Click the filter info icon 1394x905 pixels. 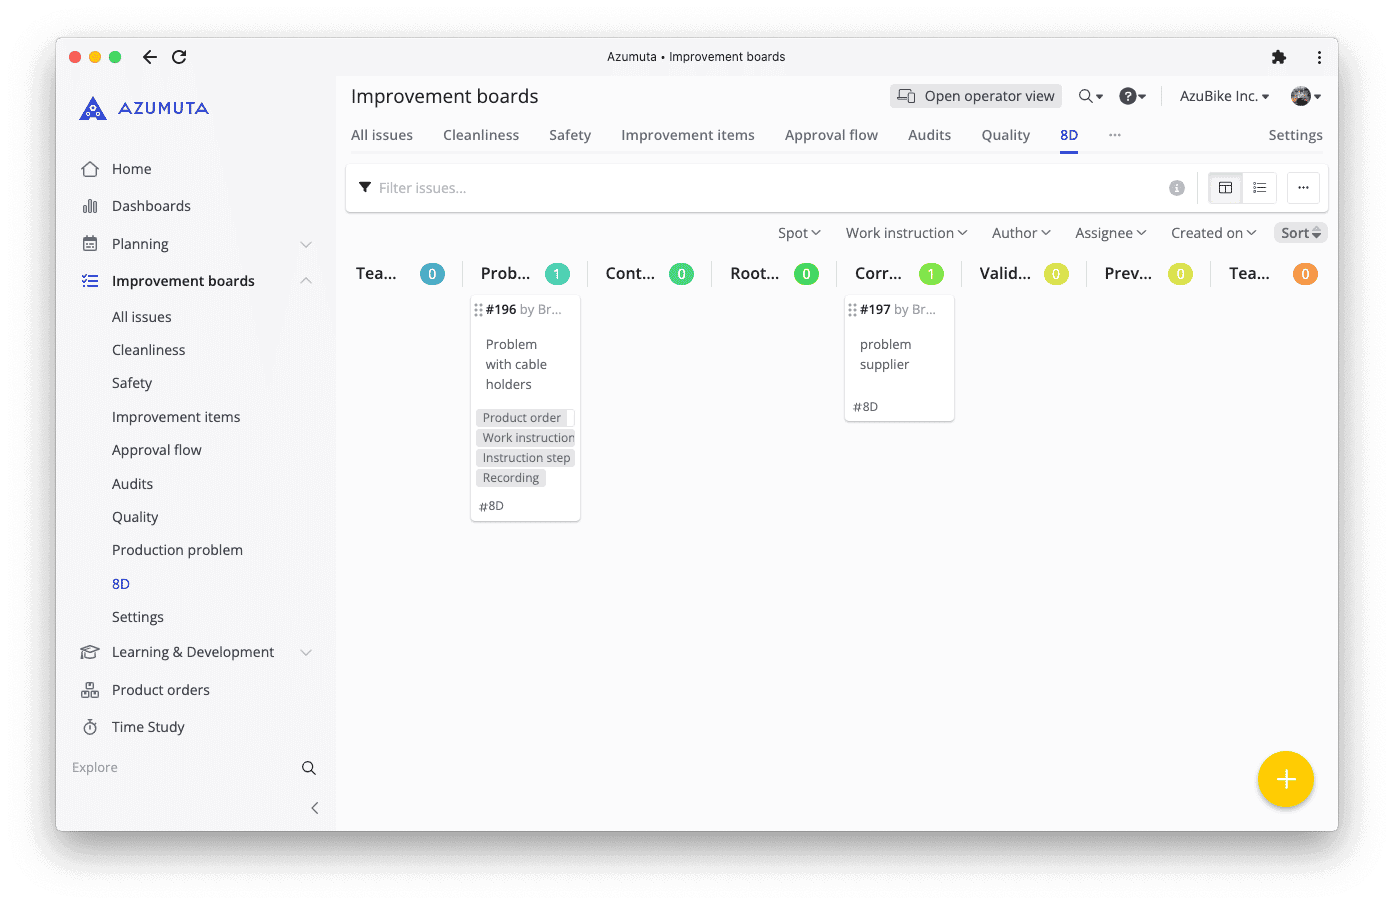1177,188
